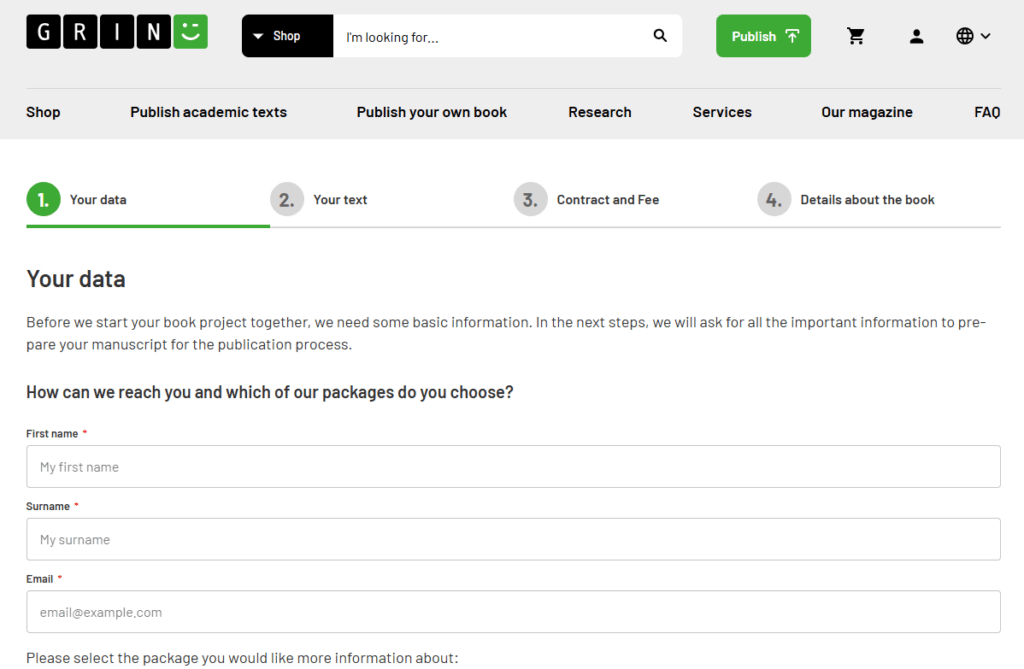Go to the Research menu item
This screenshot has width=1024, height=669.
coord(599,112)
